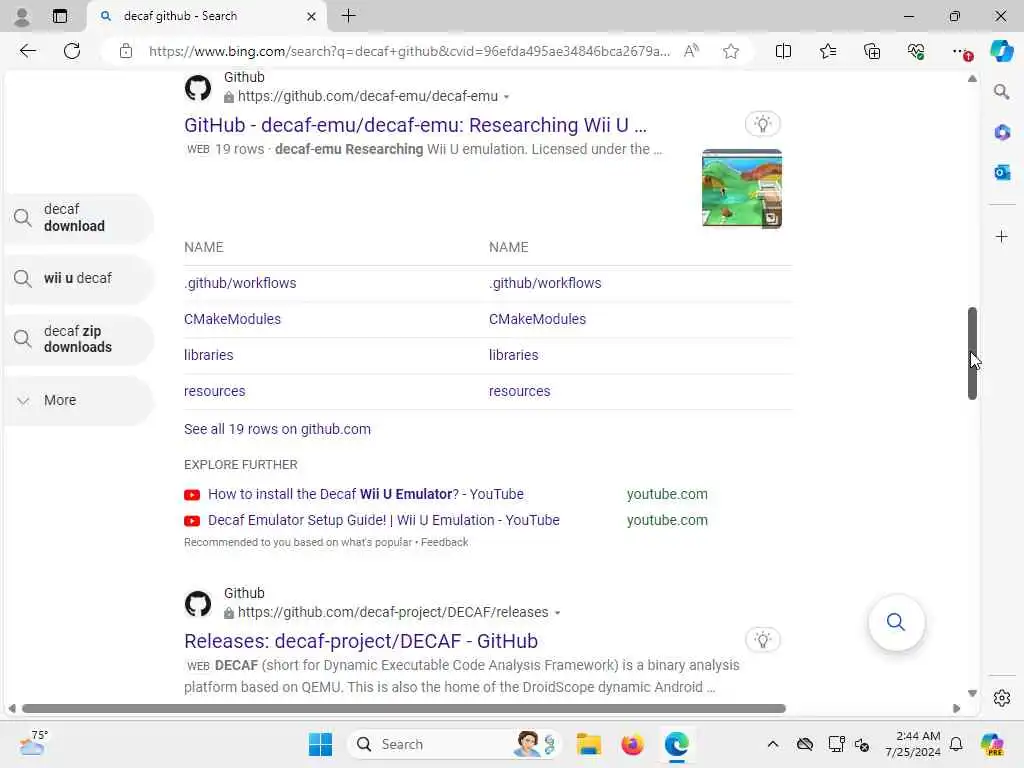
Task: View site information lock icon
Action: pyautogui.click(x=125, y=51)
